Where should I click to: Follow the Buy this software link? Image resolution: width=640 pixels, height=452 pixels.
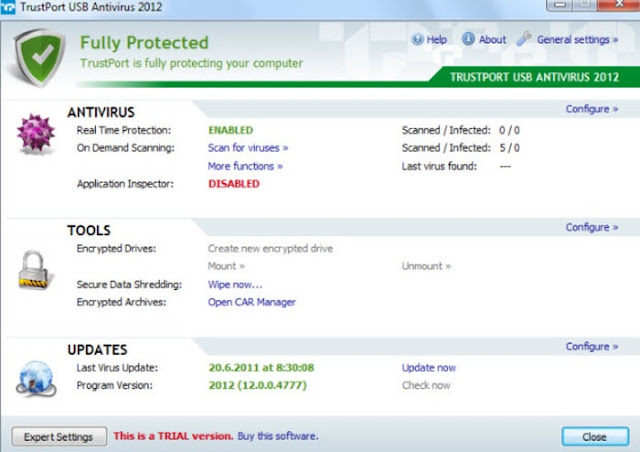pos(278,436)
